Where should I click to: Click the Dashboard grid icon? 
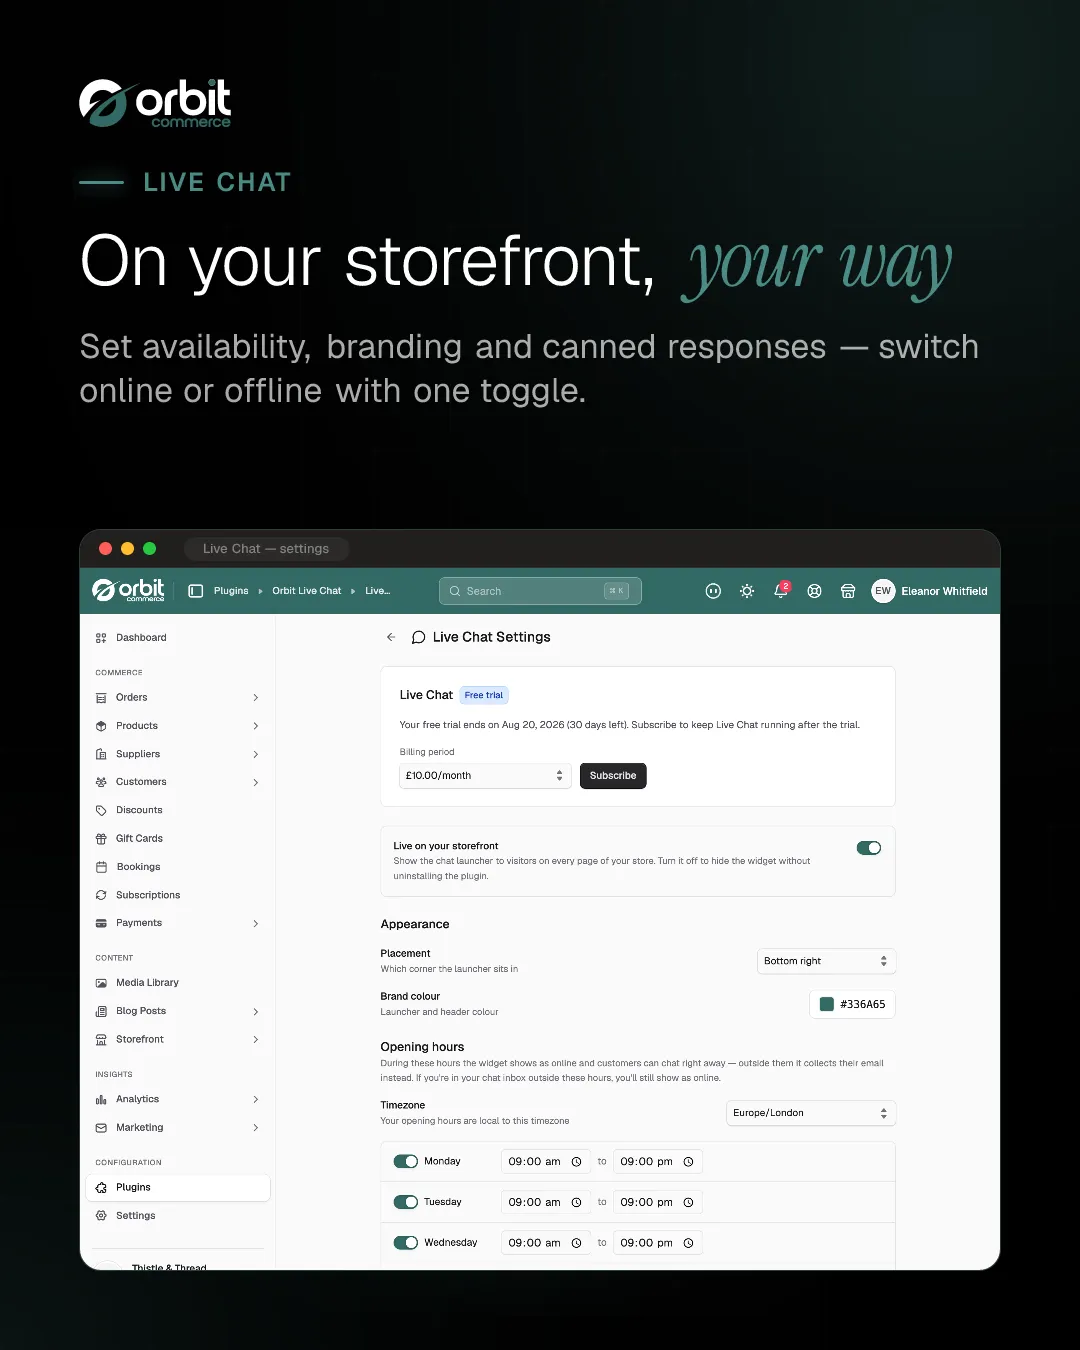[x=101, y=638]
